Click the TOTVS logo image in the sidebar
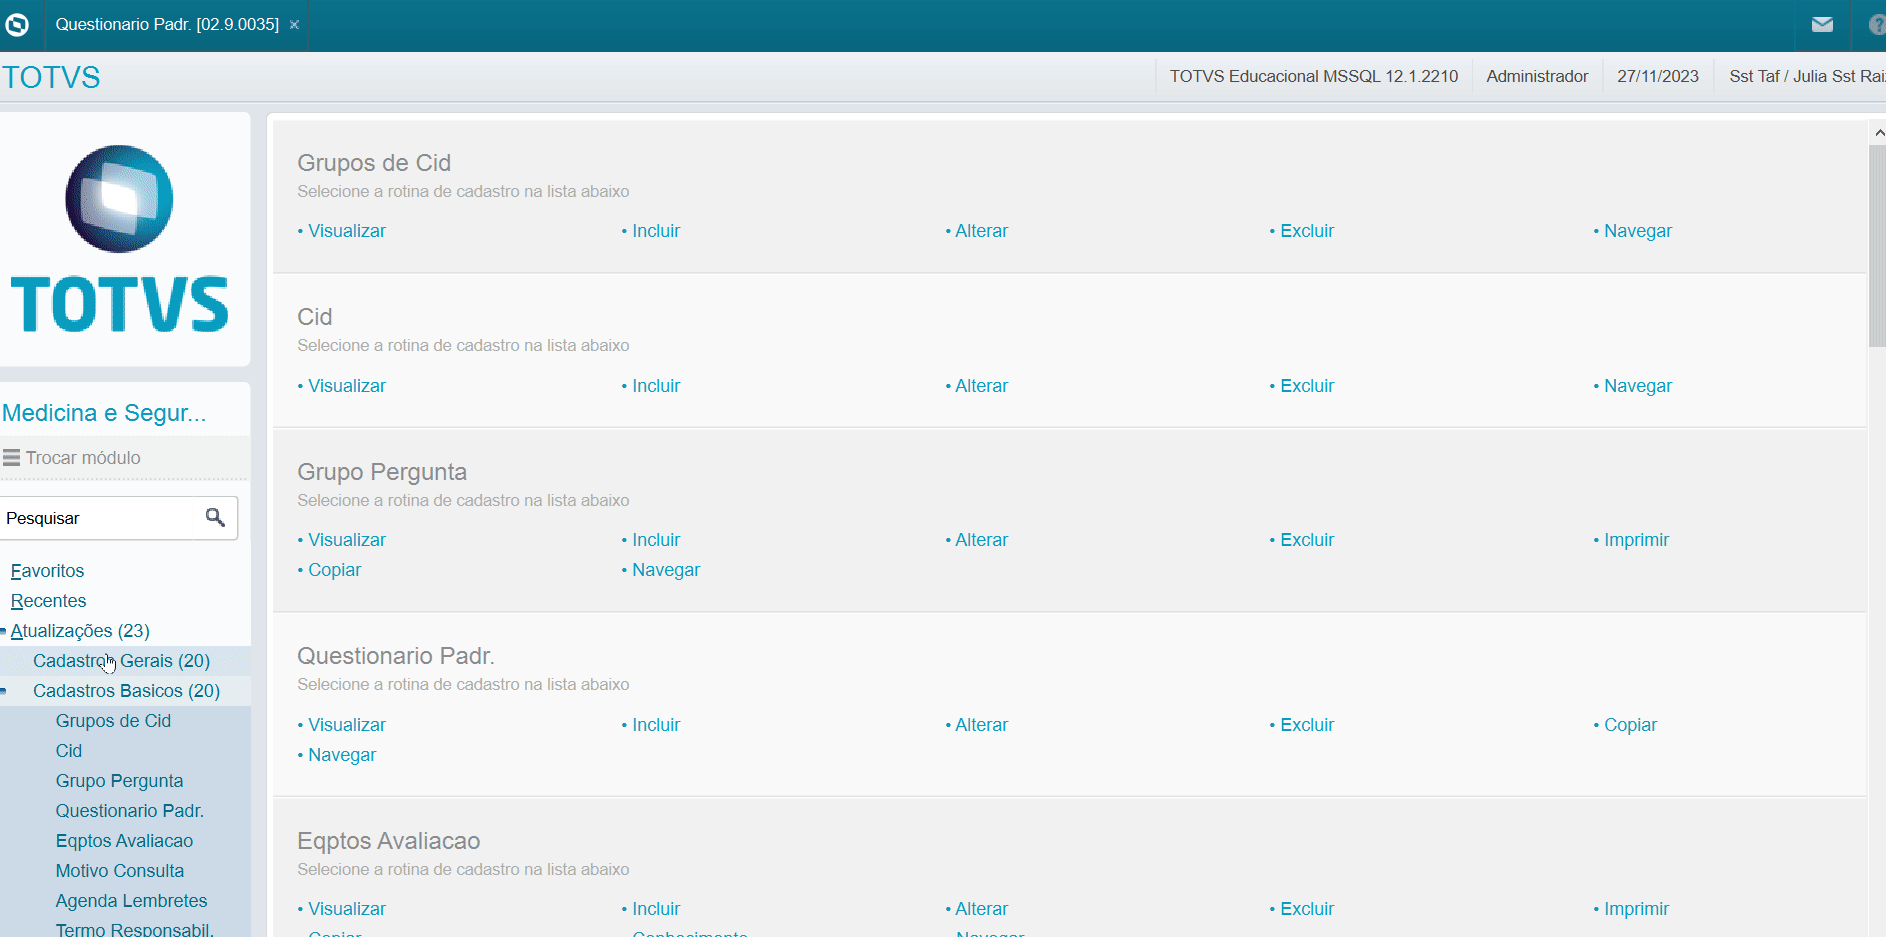The width and height of the screenshot is (1886, 937). tap(120, 239)
